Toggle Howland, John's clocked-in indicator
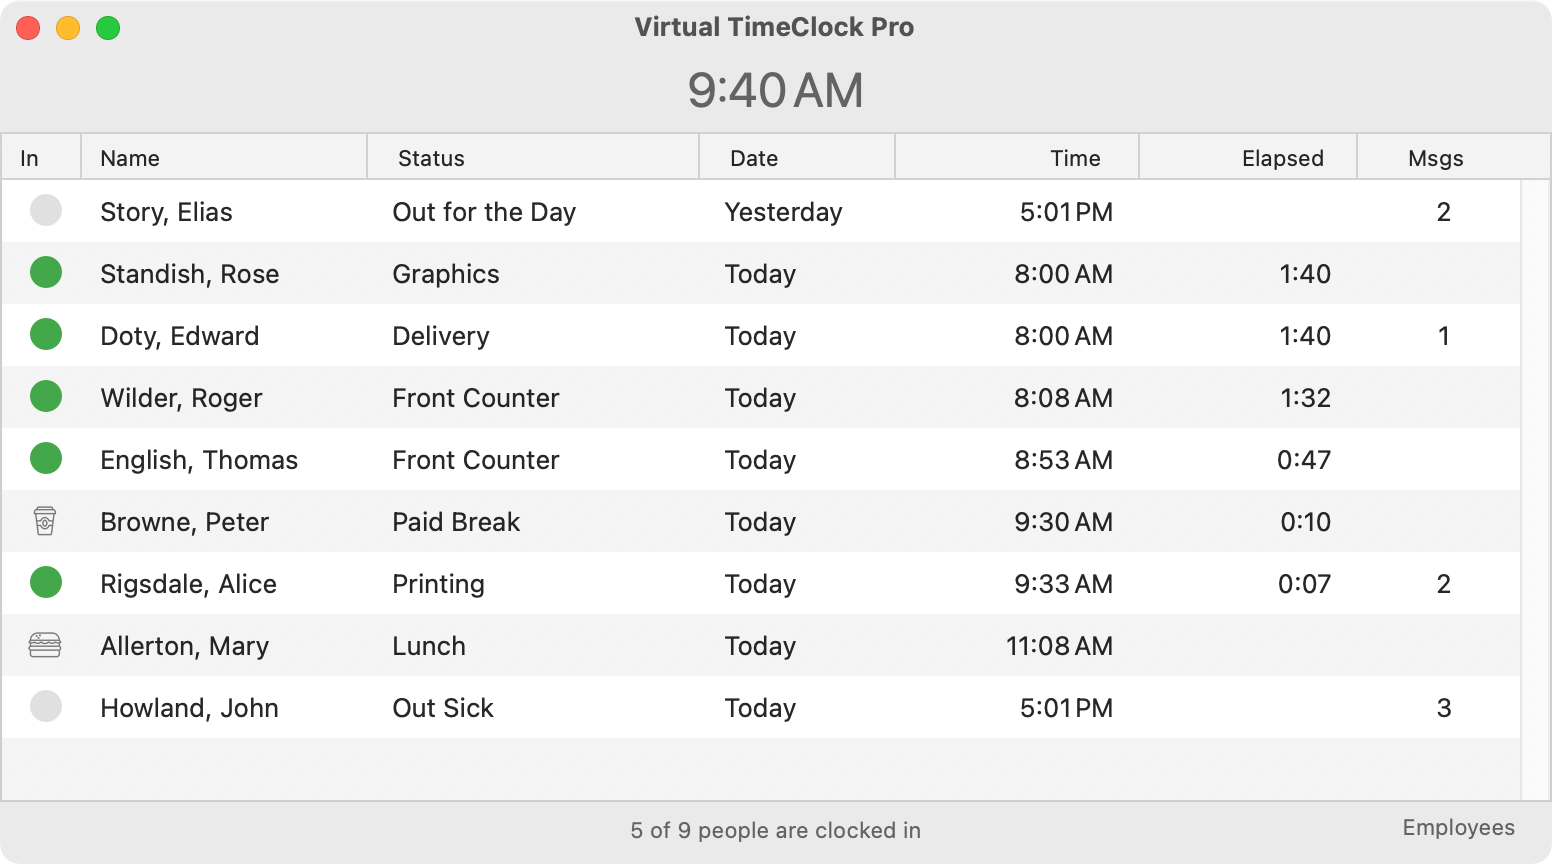Viewport: 1552px width, 864px height. click(x=45, y=707)
